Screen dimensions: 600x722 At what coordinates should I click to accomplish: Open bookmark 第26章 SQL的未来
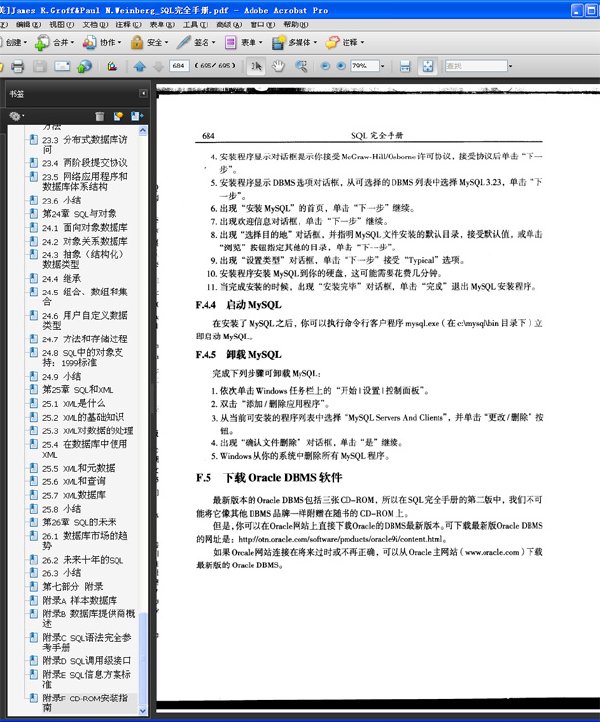coord(79,522)
